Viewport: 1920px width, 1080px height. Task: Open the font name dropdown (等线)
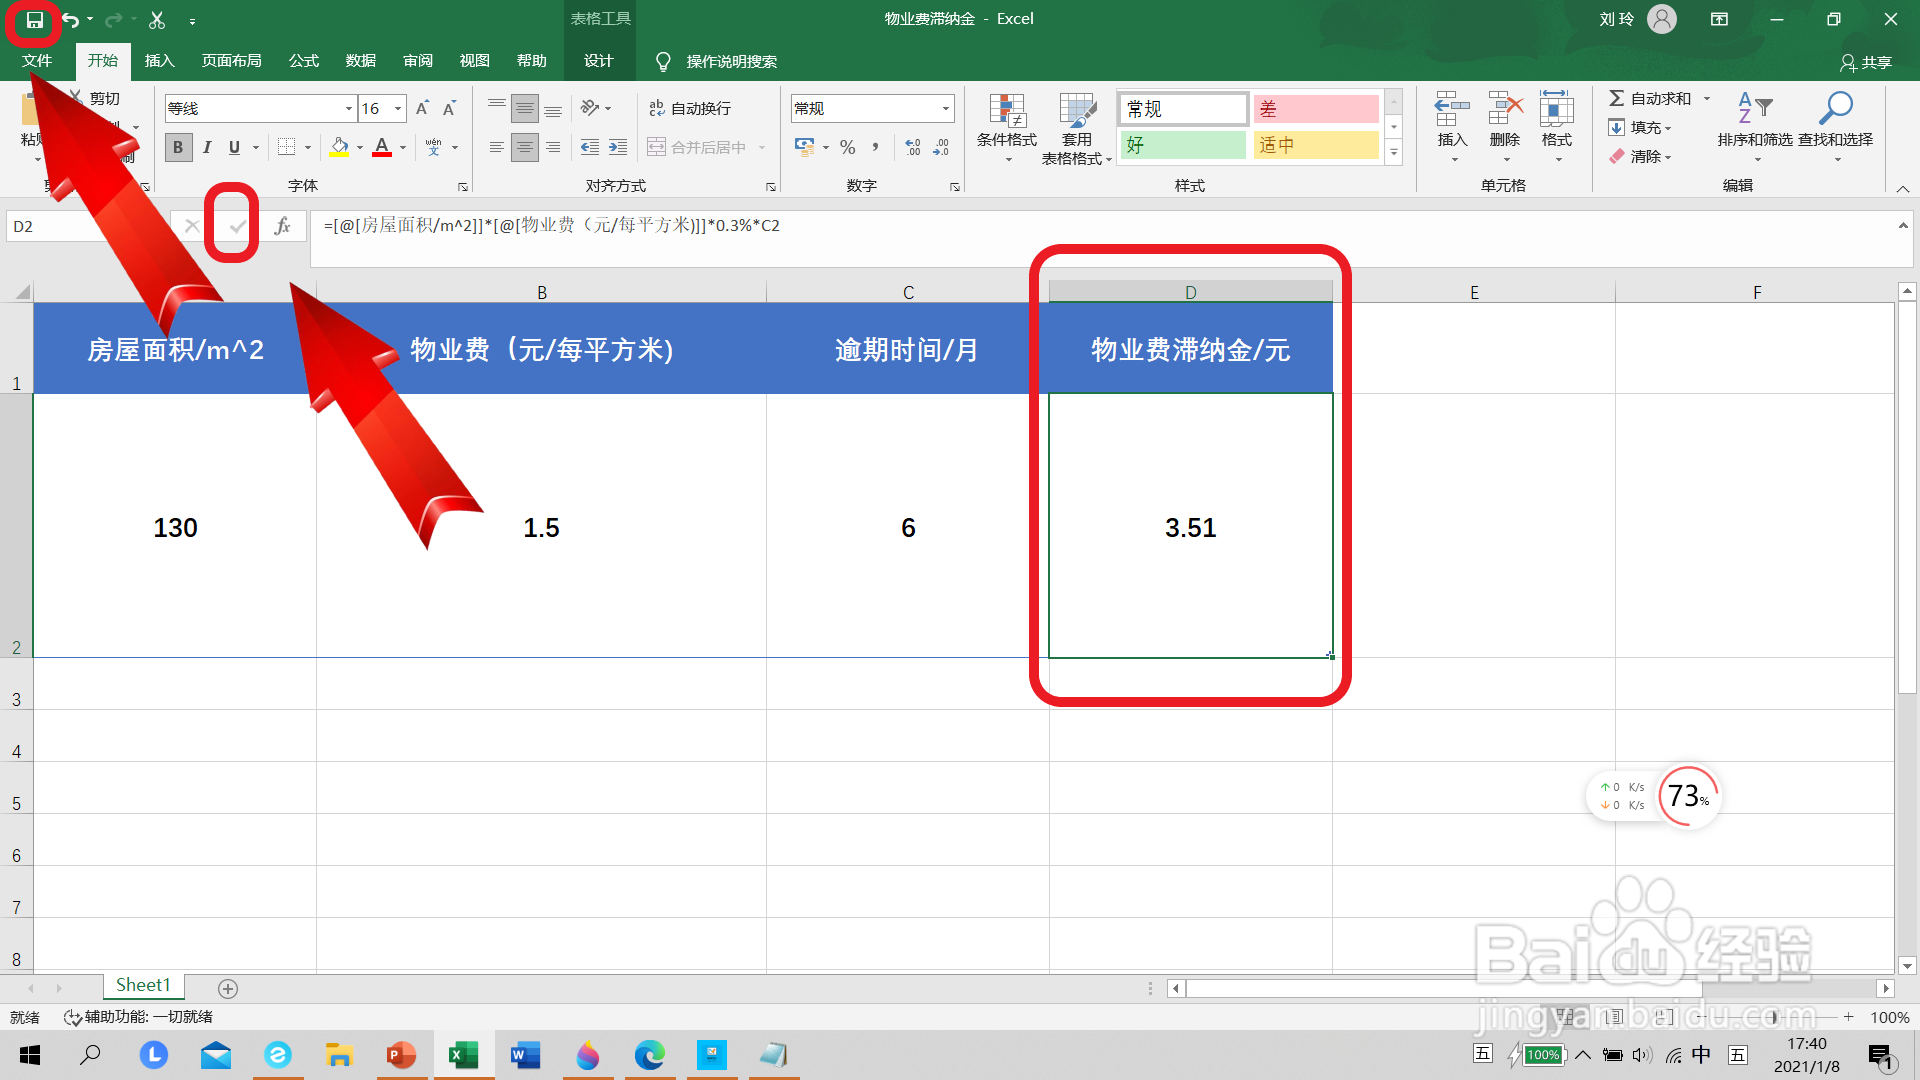[x=349, y=108]
